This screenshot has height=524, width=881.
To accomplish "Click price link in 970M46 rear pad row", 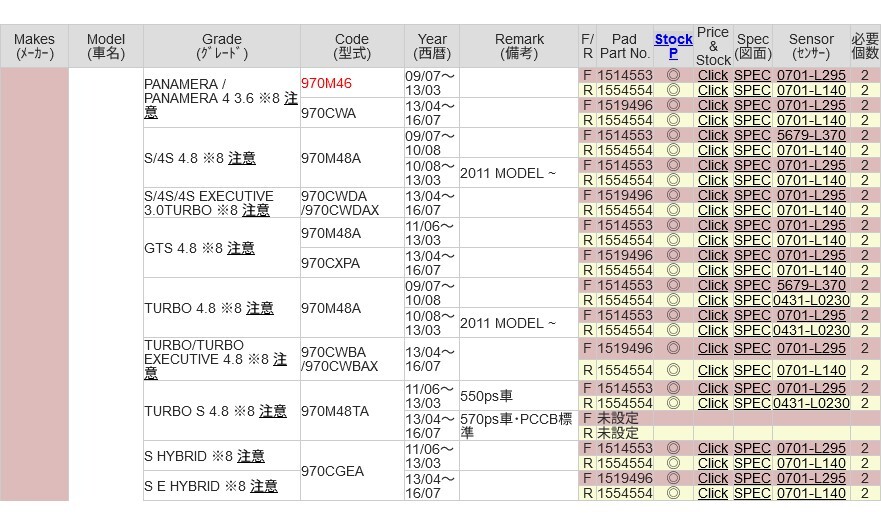I will 712,90.
